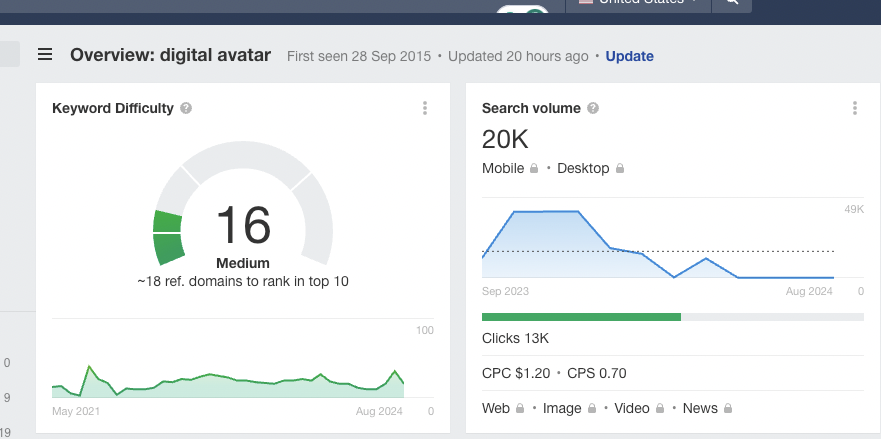Click the Medium difficulty label
Viewport: 881px width, 439px height.
(243, 263)
